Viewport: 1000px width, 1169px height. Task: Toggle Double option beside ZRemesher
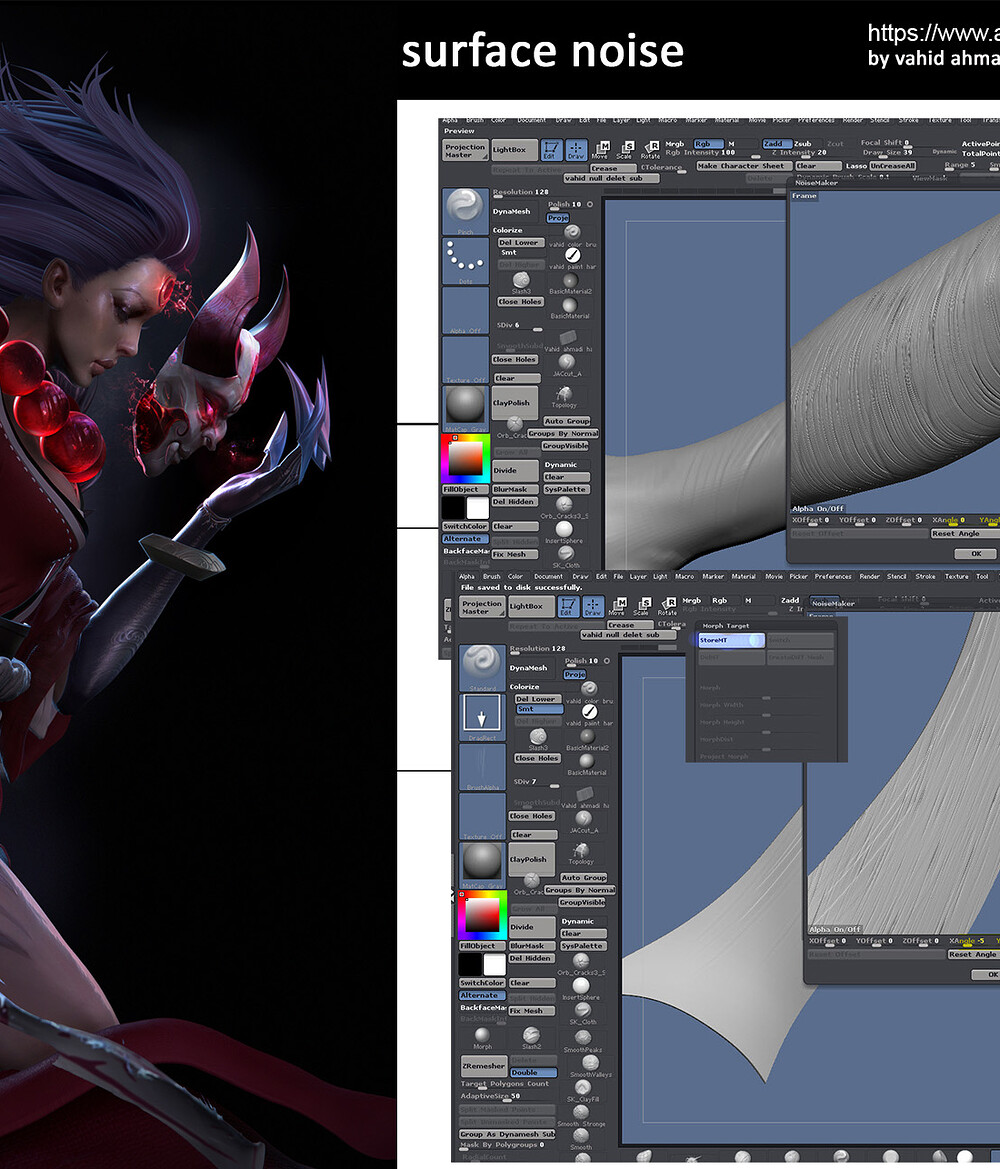[x=532, y=1072]
